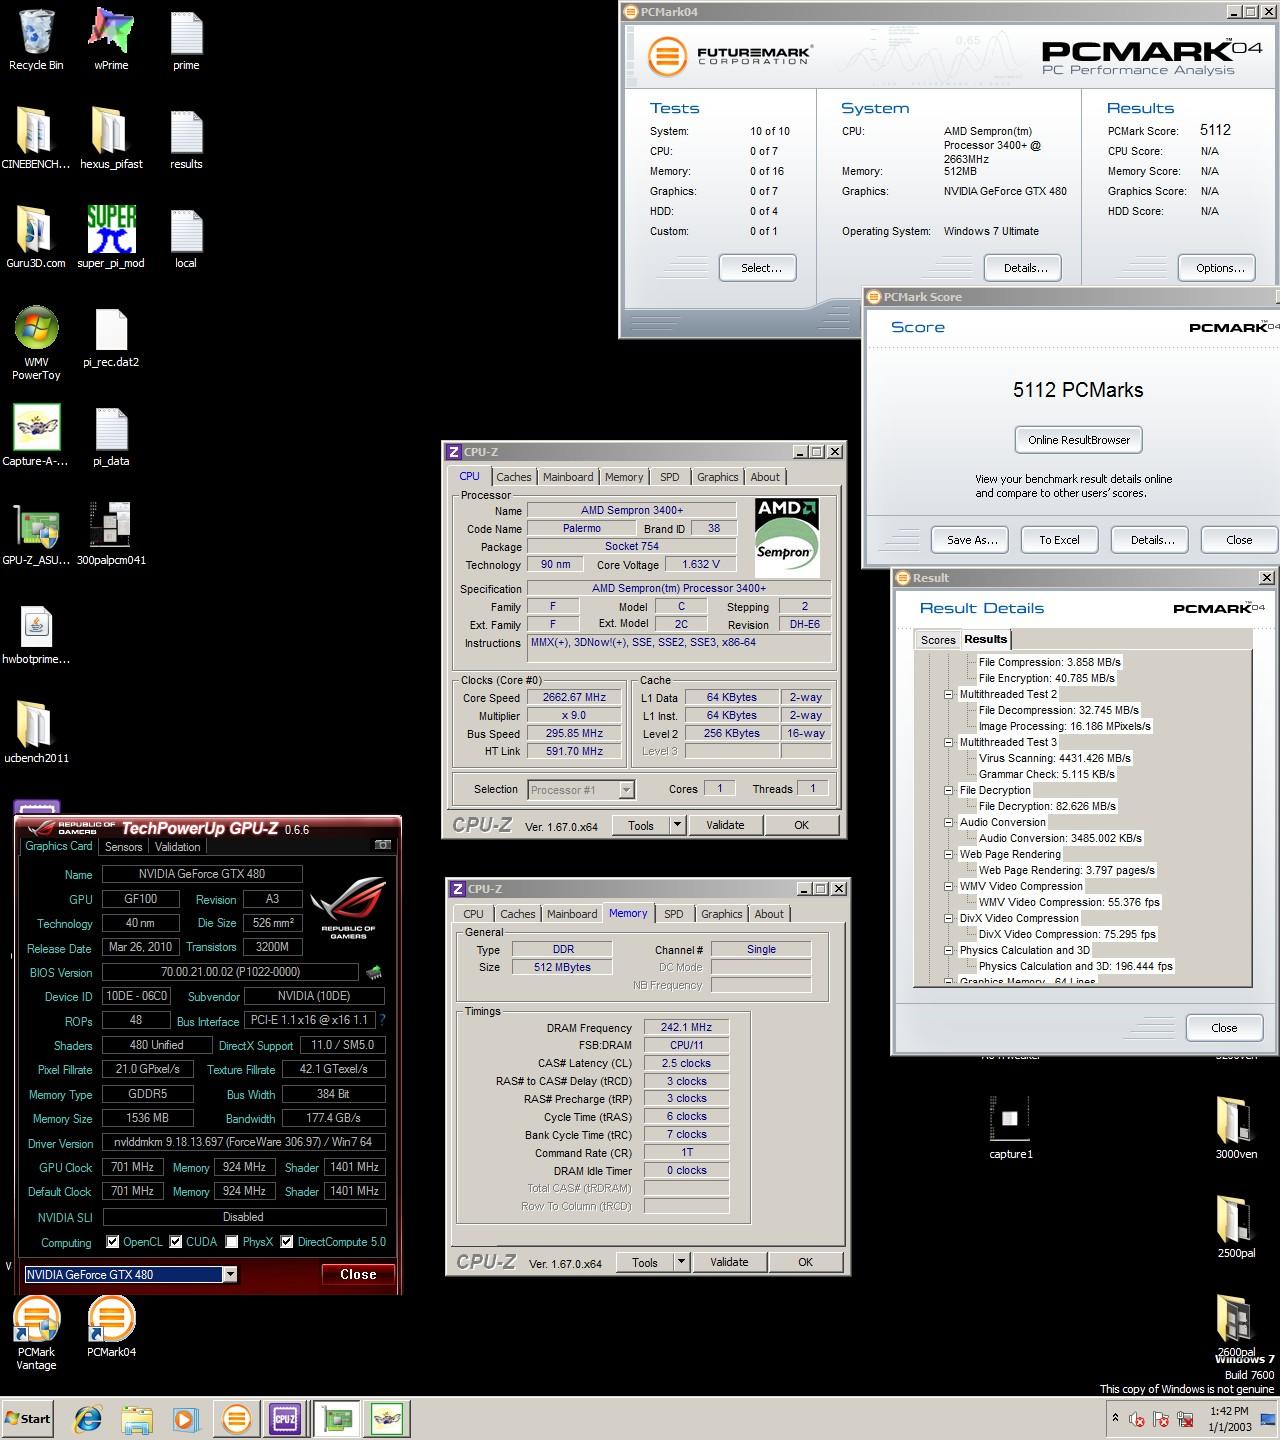The image size is (1280, 1440).
Task: Click the Bus Interface question mark in GPU-Z
Action: 381,1021
